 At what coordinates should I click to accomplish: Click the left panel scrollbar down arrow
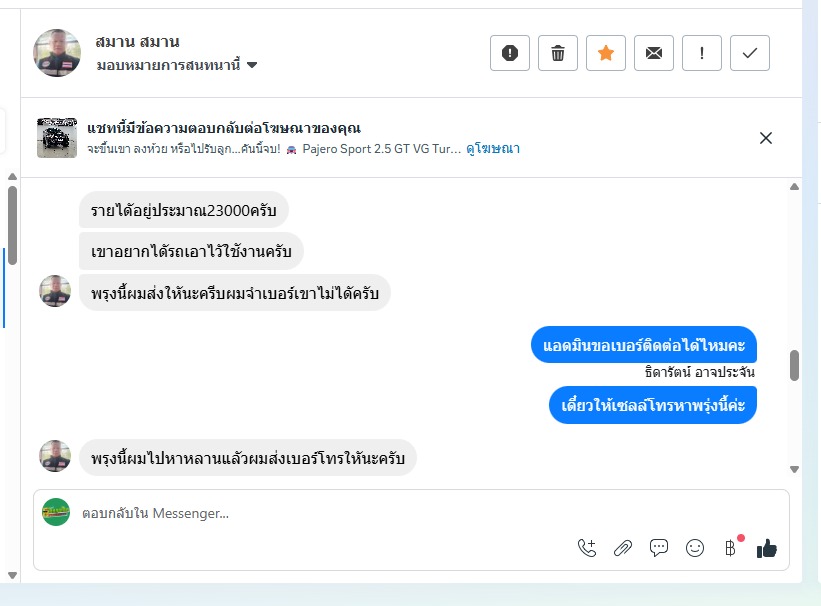[13, 576]
